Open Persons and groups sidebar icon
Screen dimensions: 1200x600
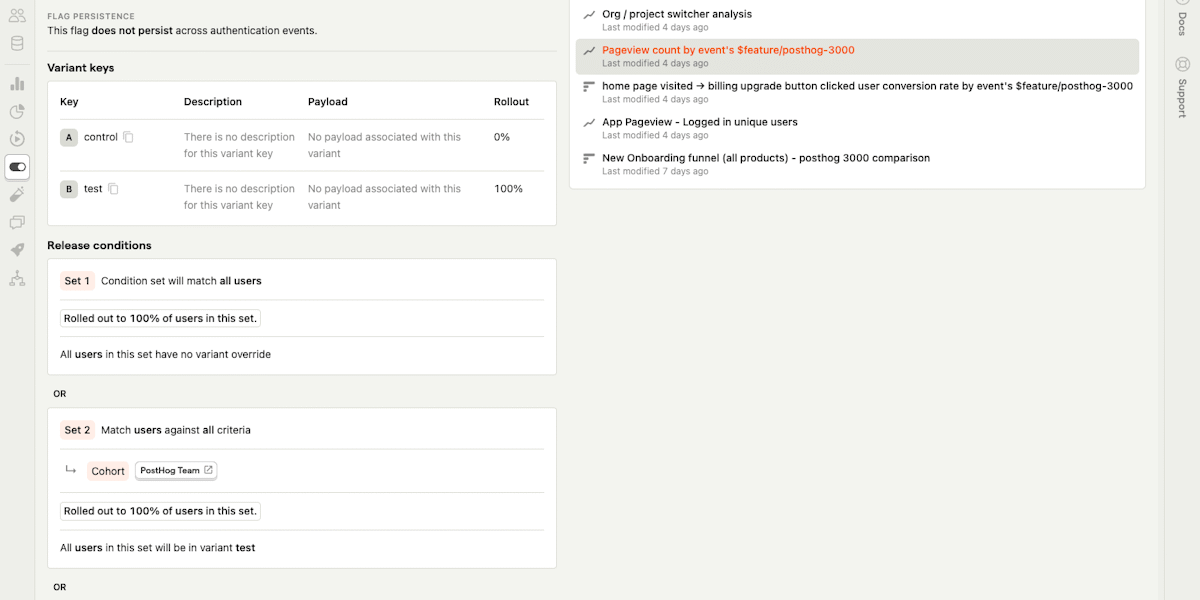coord(17,15)
